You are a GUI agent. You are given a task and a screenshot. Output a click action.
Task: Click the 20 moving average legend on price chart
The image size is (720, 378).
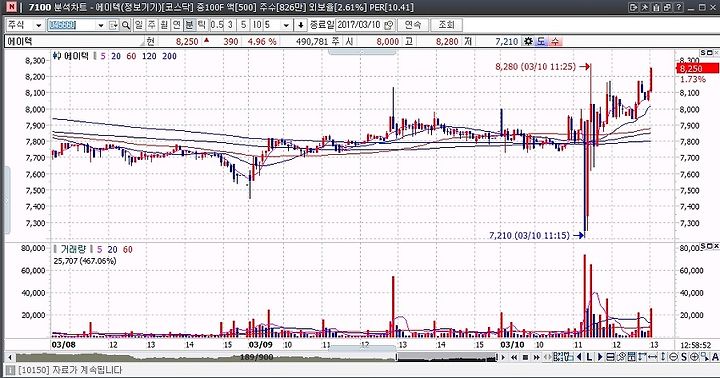pos(116,56)
